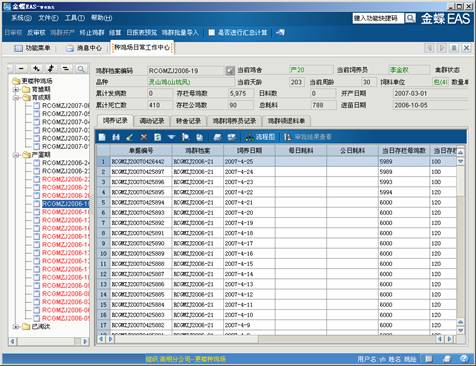Click the arrow icon right of the summary checkbox
This screenshot has width=476, height=366.
pyautogui.click(x=280, y=32)
